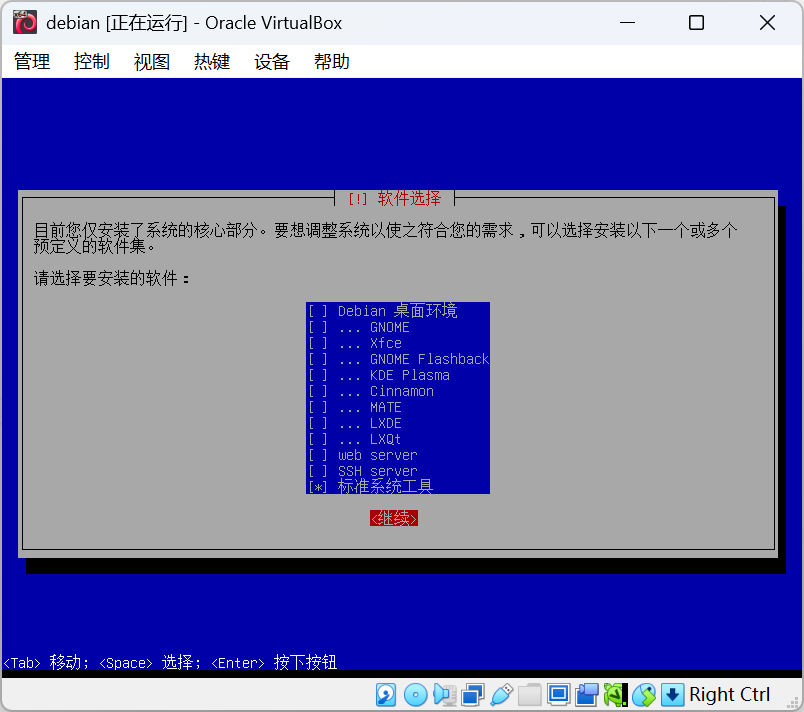Screen dimensions: 804x712
Task: Minimize the VirtualBox window
Action: click(x=627, y=23)
